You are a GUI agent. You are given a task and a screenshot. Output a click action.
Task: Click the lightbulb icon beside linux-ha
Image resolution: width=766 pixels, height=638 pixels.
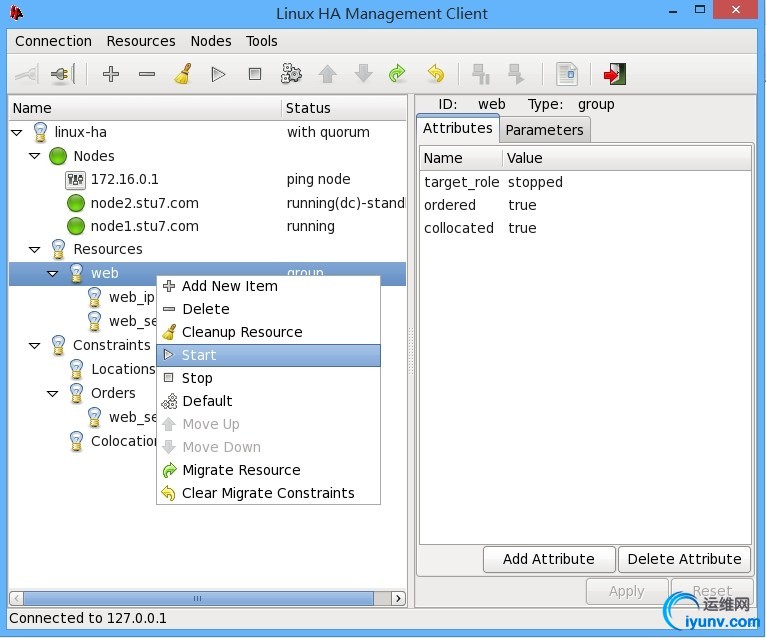pos(40,132)
